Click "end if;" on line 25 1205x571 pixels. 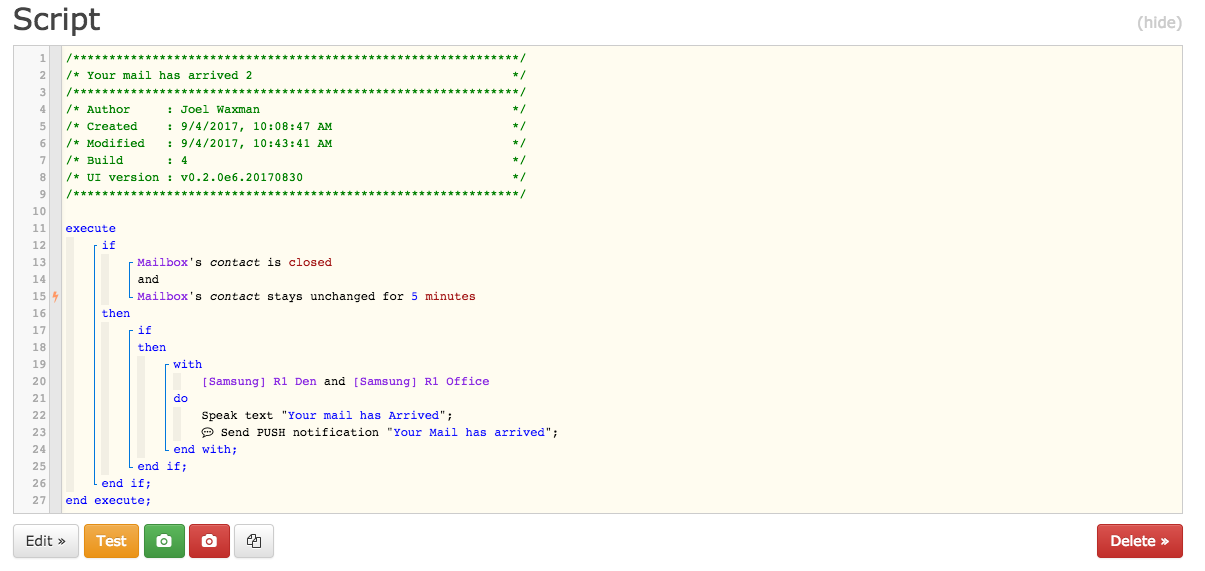(x=162, y=466)
